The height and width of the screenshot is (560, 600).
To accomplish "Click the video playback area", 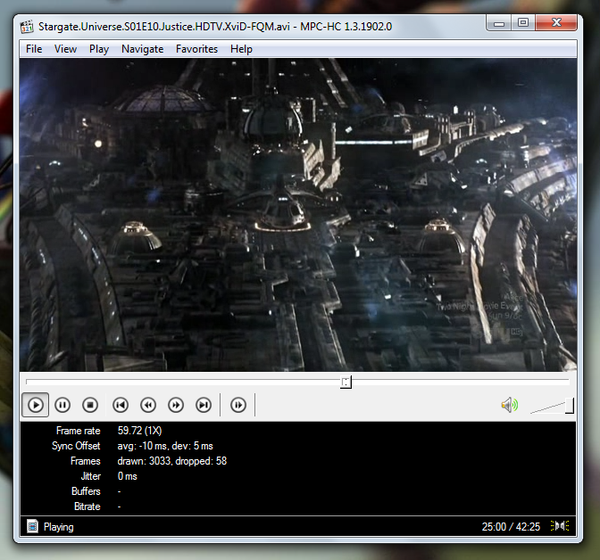I will click(298, 215).
